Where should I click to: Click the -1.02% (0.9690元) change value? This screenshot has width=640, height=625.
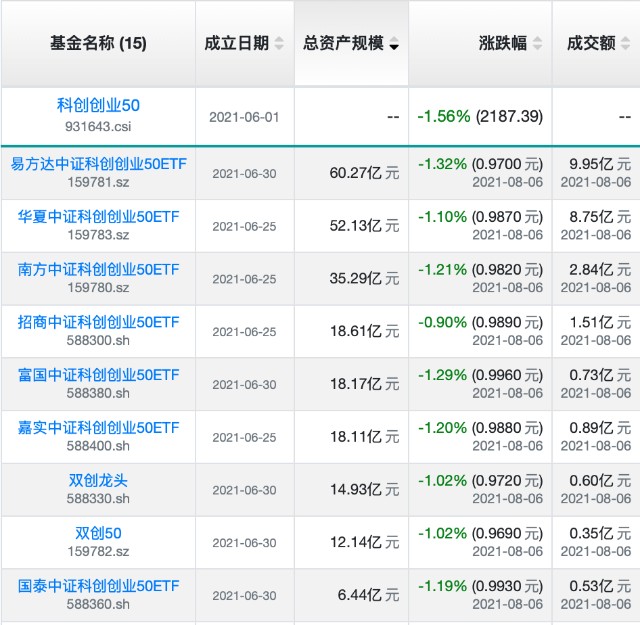(x=480, y=534)
